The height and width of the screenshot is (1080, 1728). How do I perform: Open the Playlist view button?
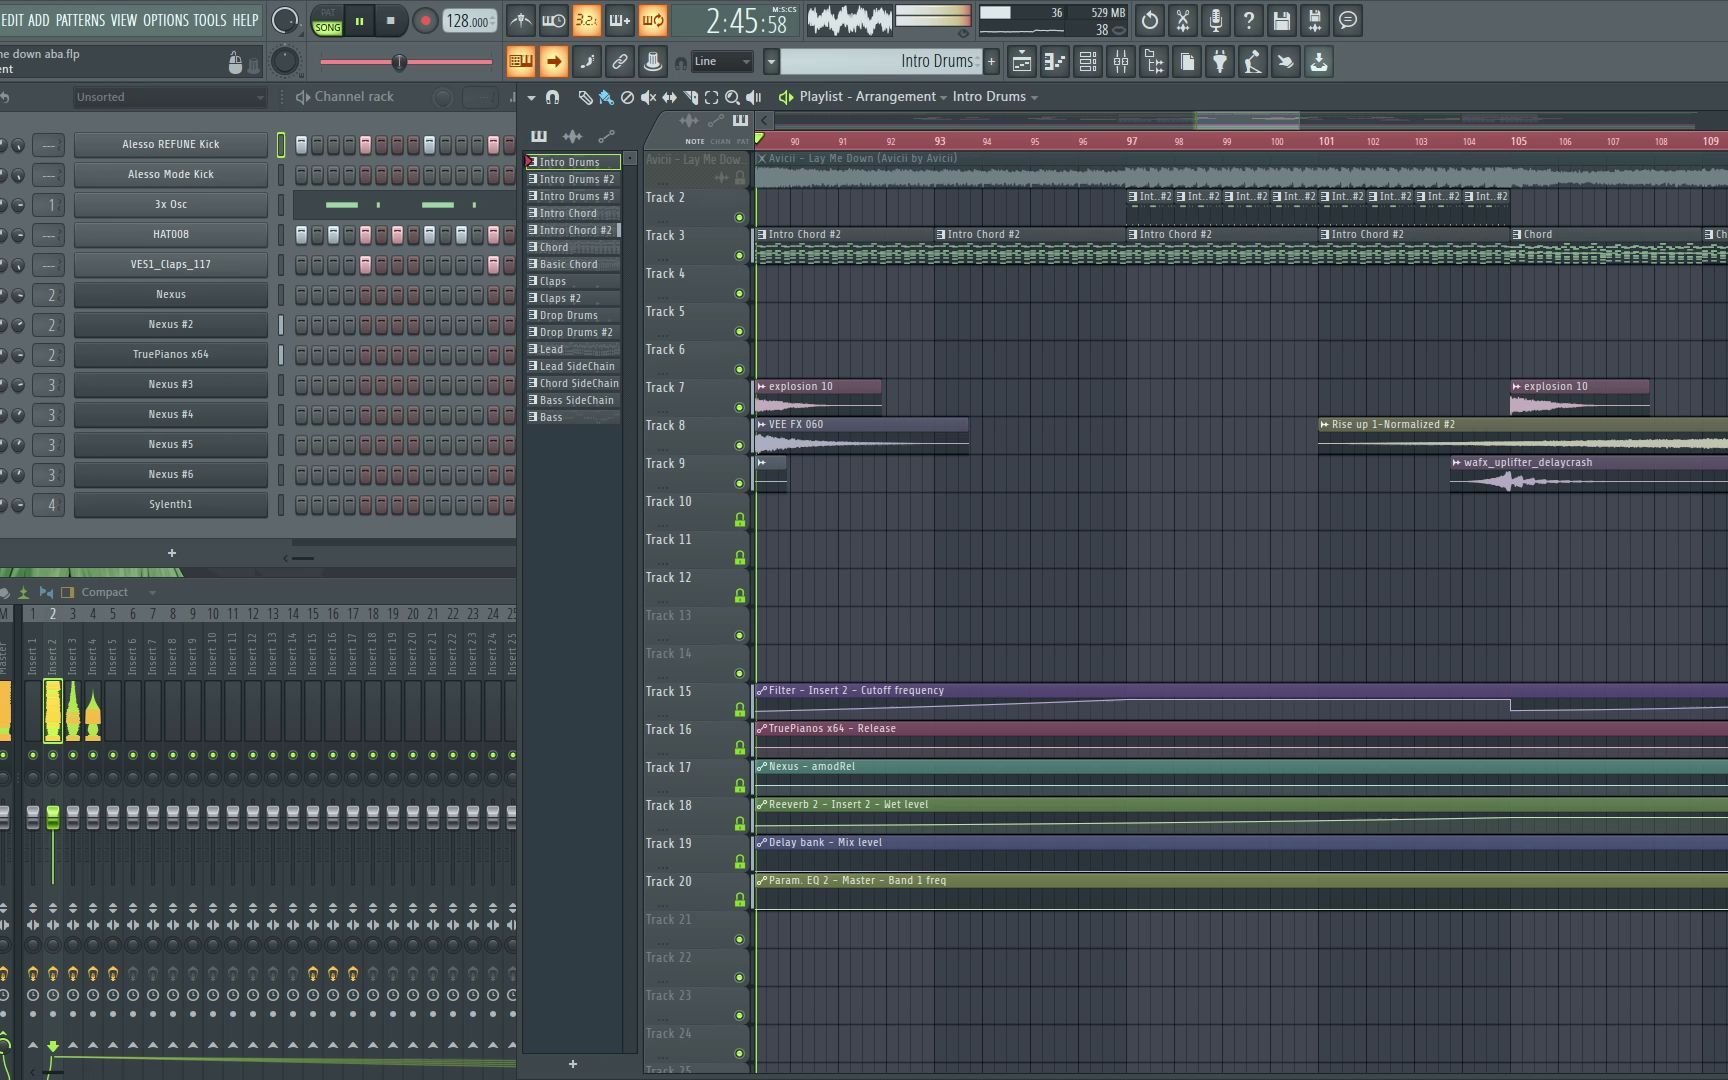pos(1022,62)
